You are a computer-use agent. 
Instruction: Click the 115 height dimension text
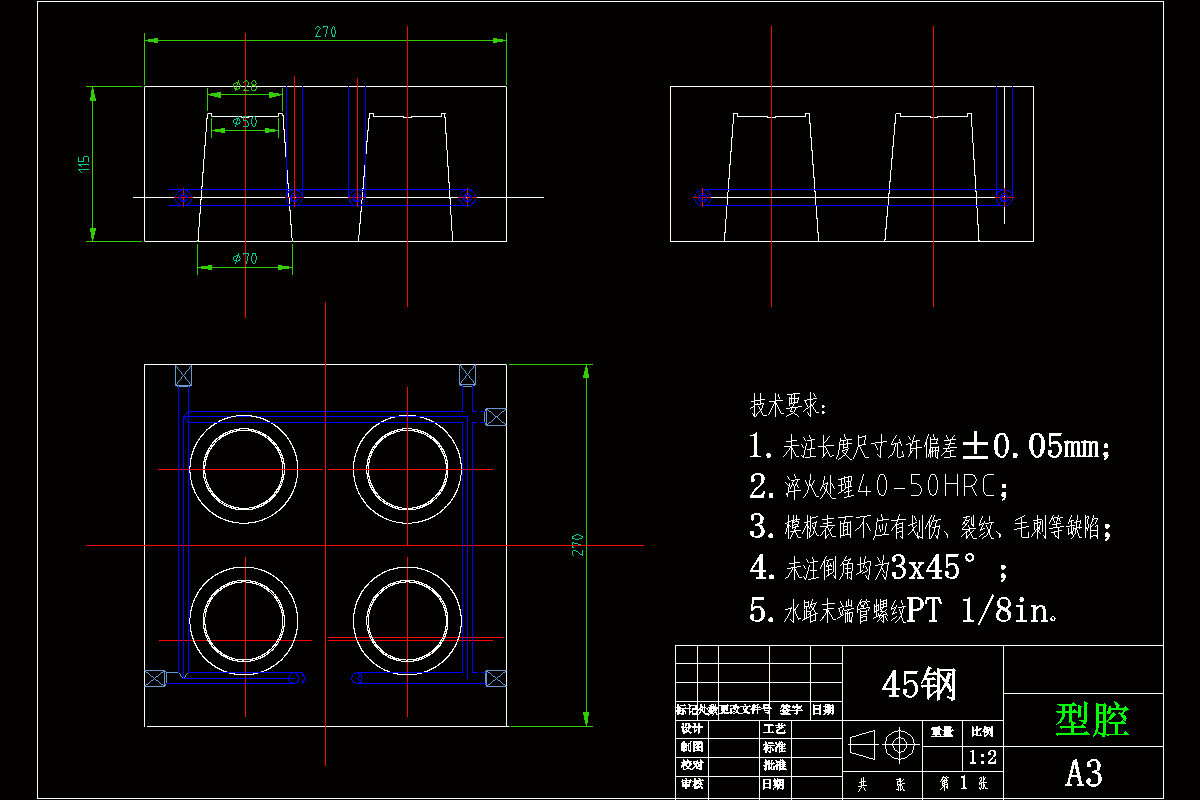click(84, 162)
